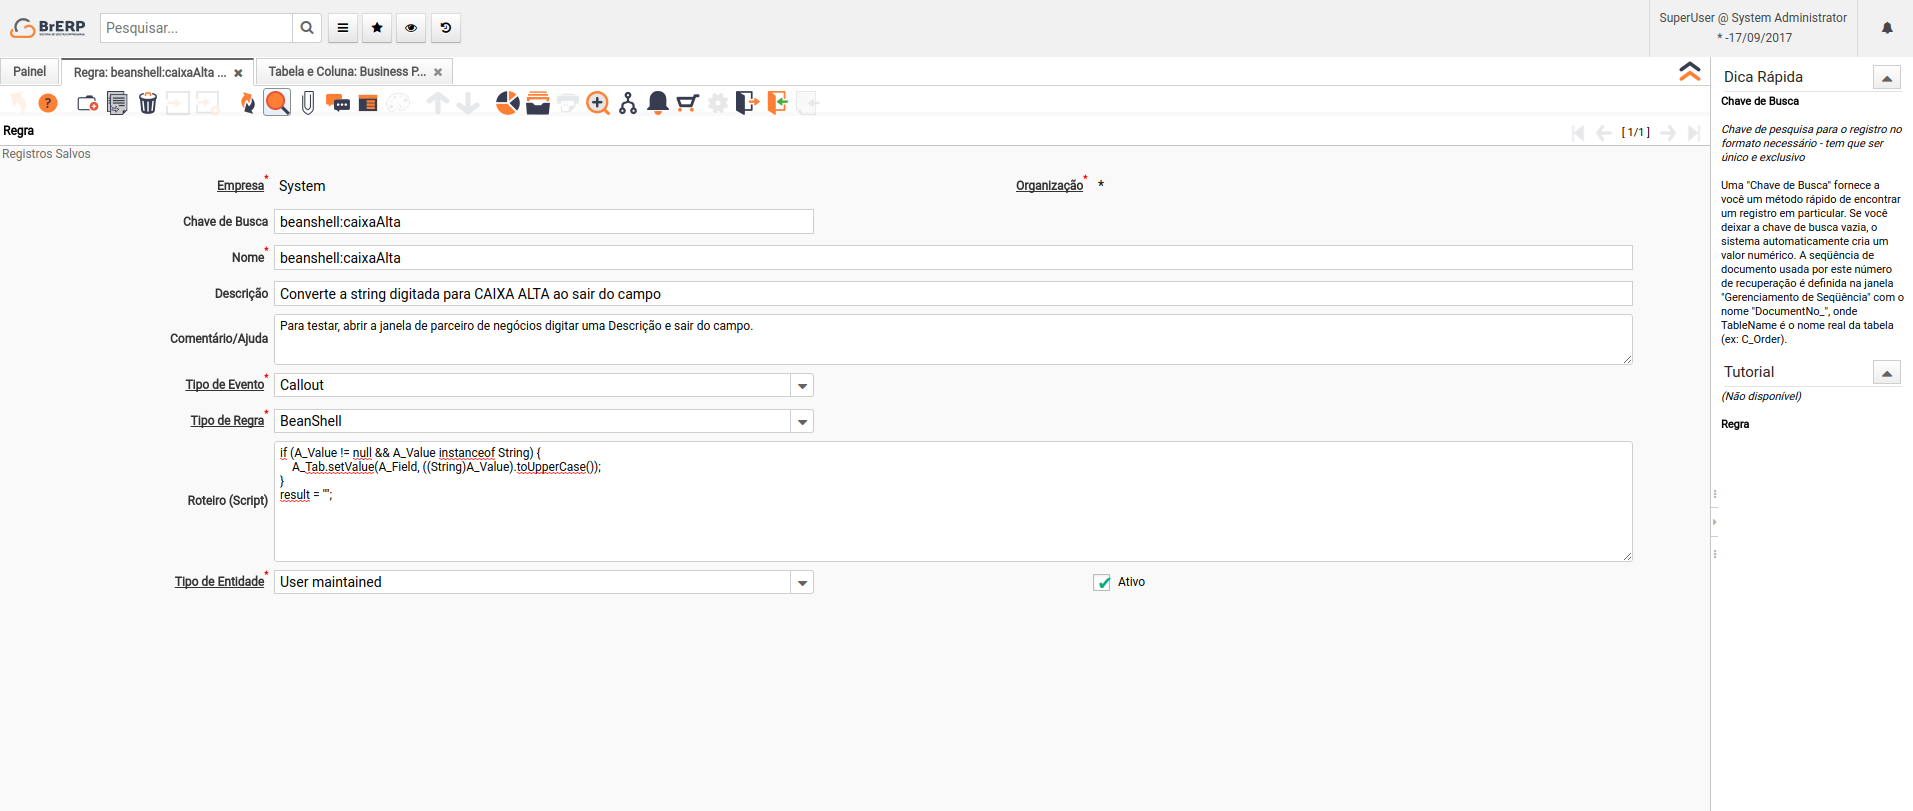Click the SuperUser @ System Administrator text

click(1753, 18)
